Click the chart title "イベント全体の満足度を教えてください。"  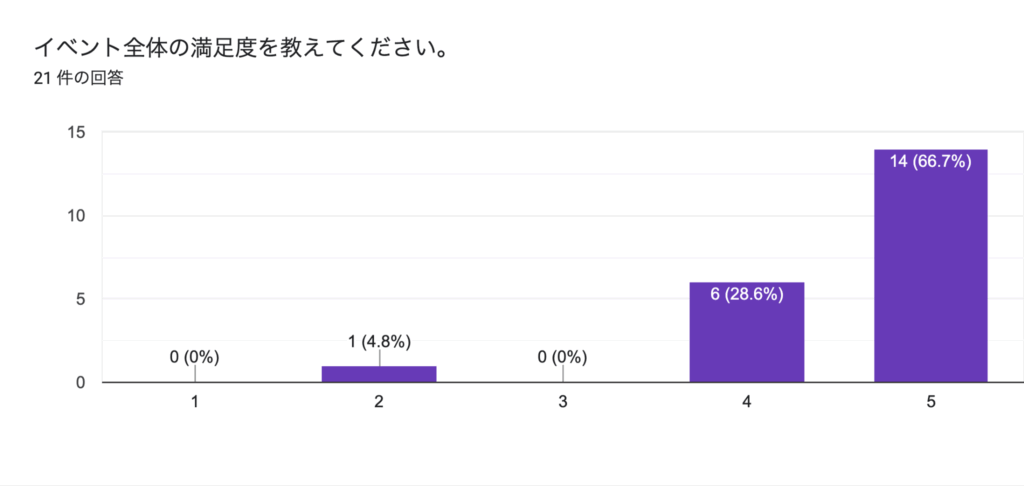pos(239,47)
